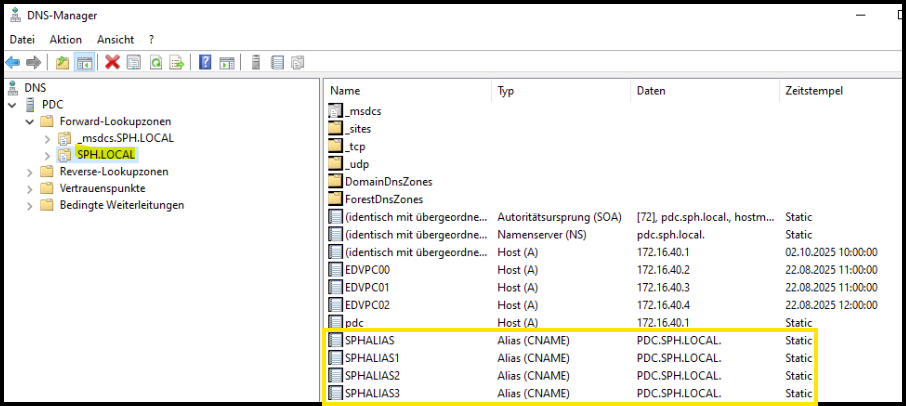This screenshot has height=406, width=906.
Task: Click the server tower icon in toolbar
Action: click(x=255, y=63)
